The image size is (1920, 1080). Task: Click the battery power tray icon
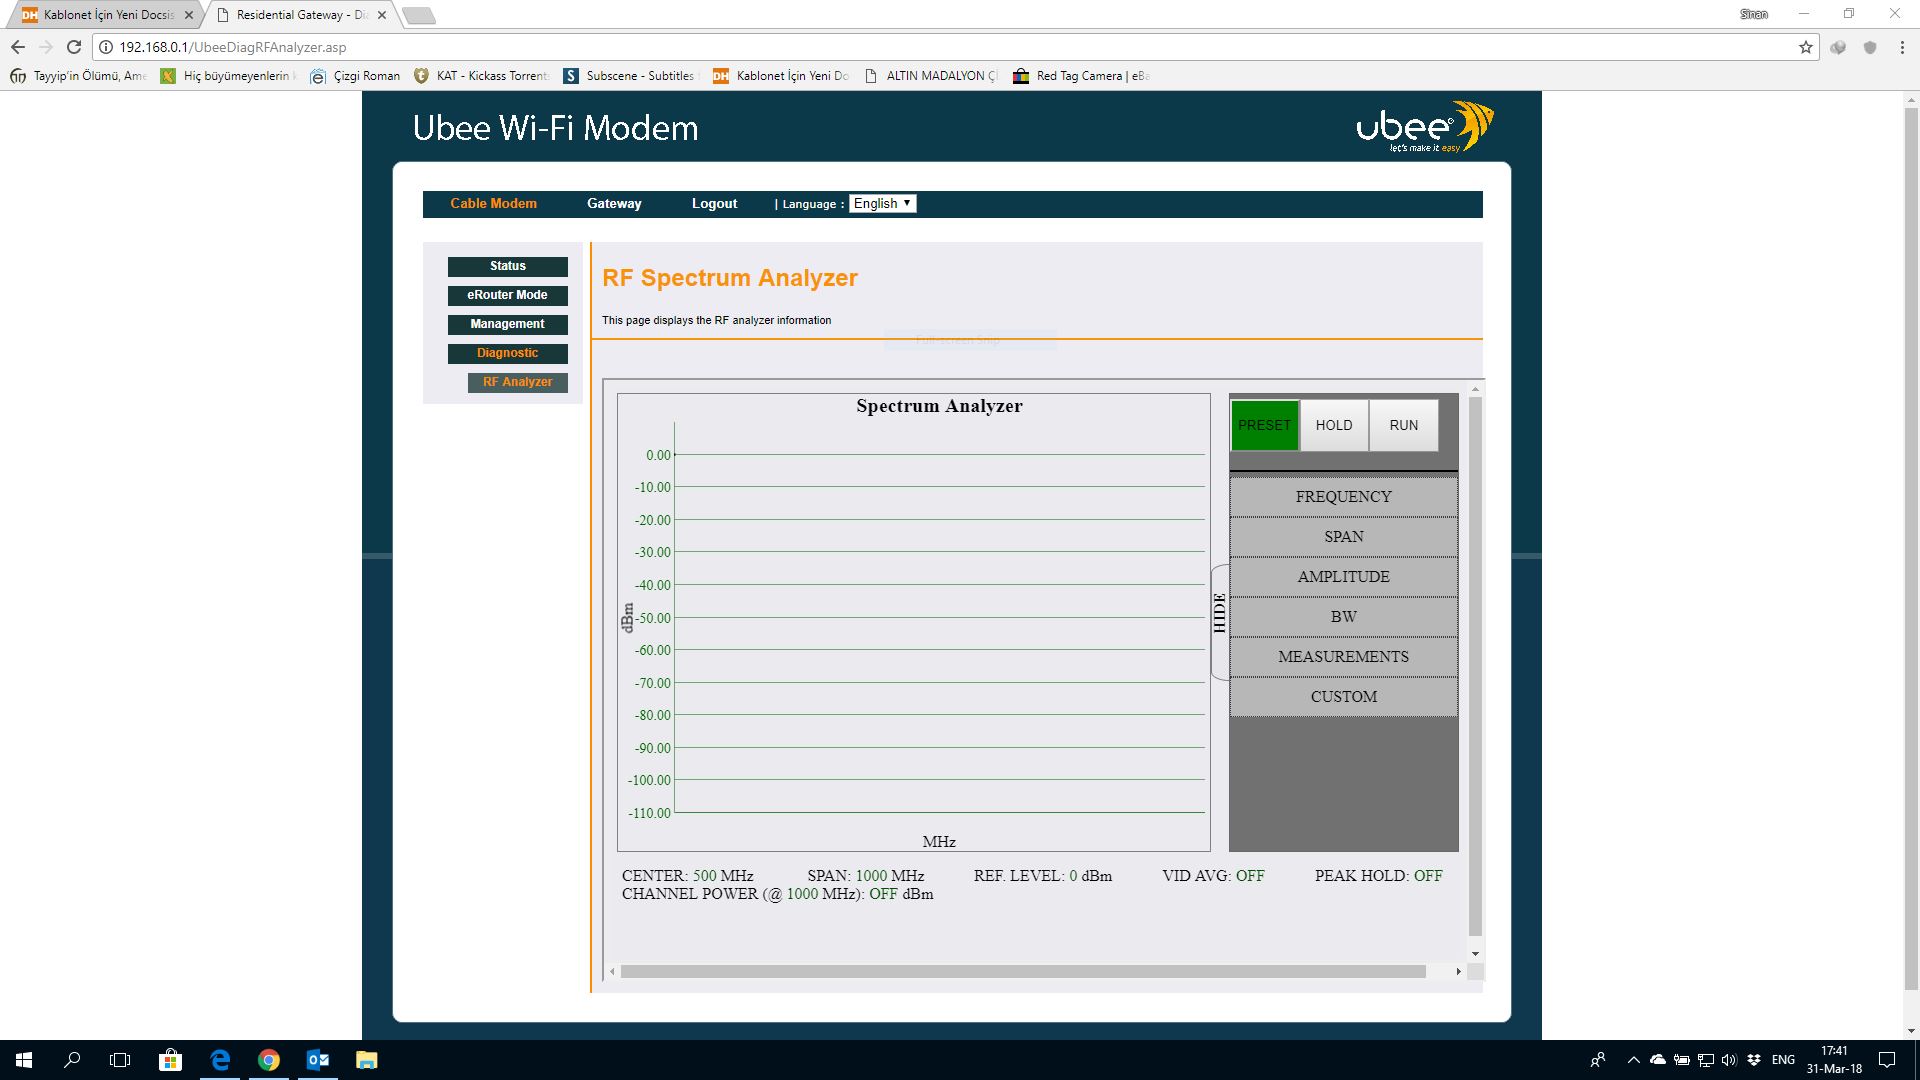(x=1682, y=1060)
